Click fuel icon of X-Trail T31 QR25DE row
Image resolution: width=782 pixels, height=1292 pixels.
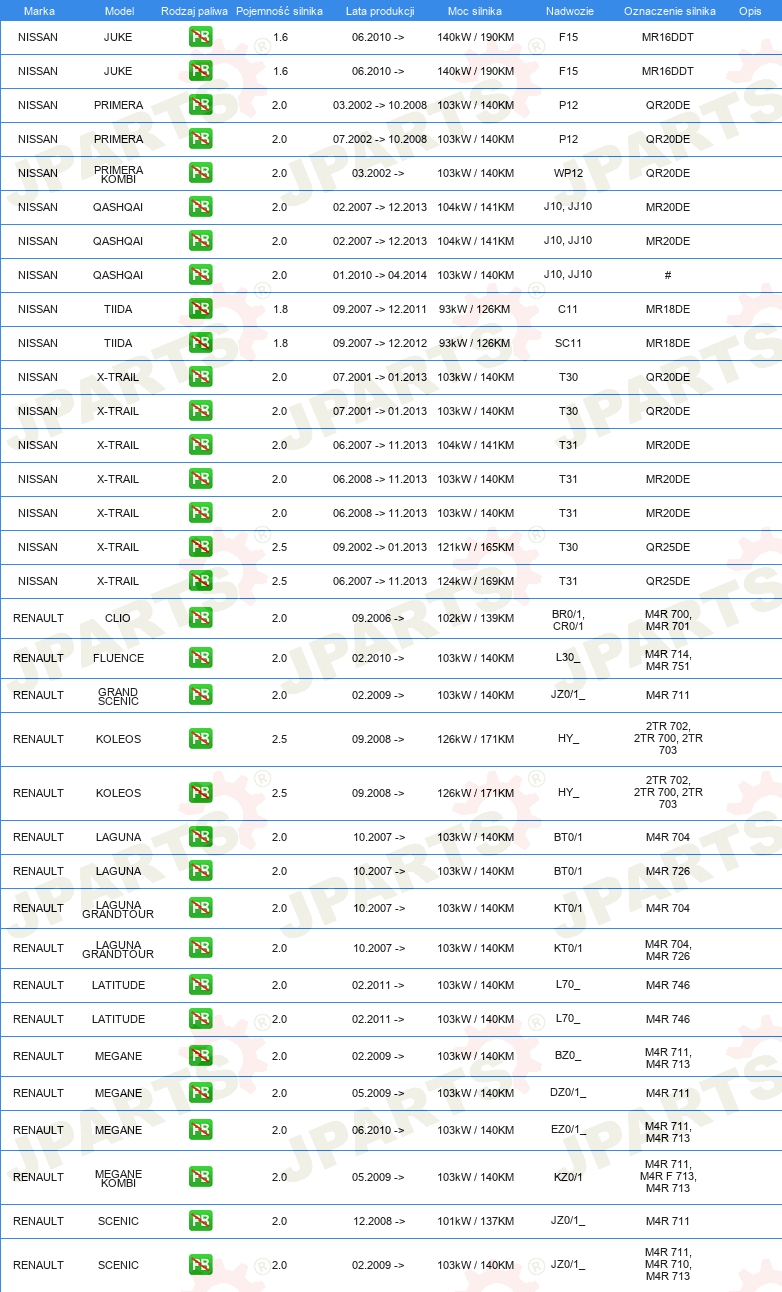(x=200, y=581)
